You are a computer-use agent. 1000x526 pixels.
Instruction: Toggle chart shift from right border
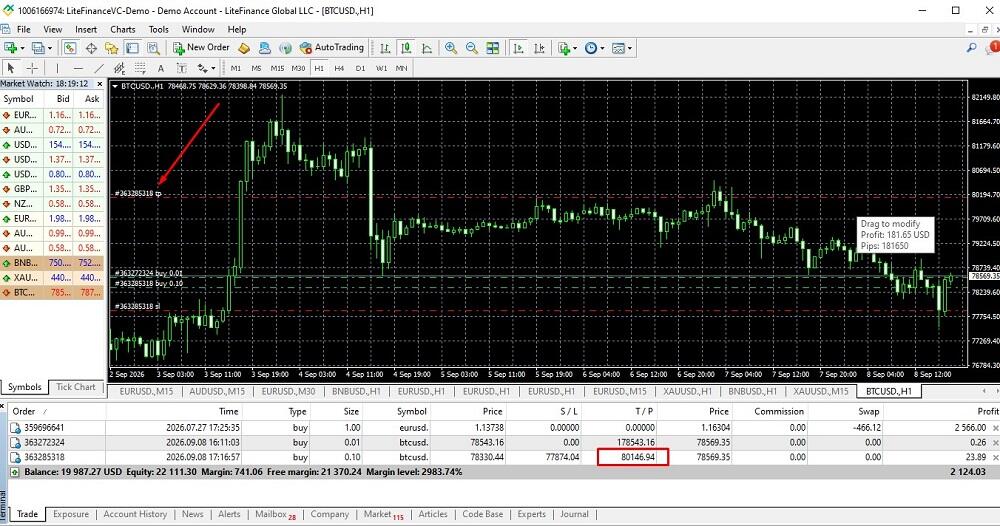(540, 48)
